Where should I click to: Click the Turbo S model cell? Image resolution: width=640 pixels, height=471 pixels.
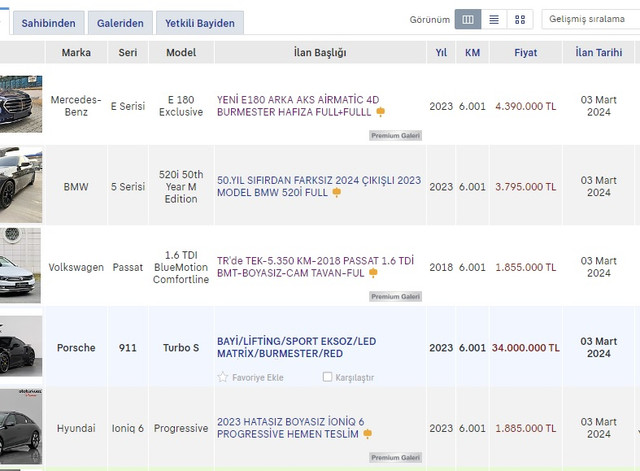tap(181, 348)
